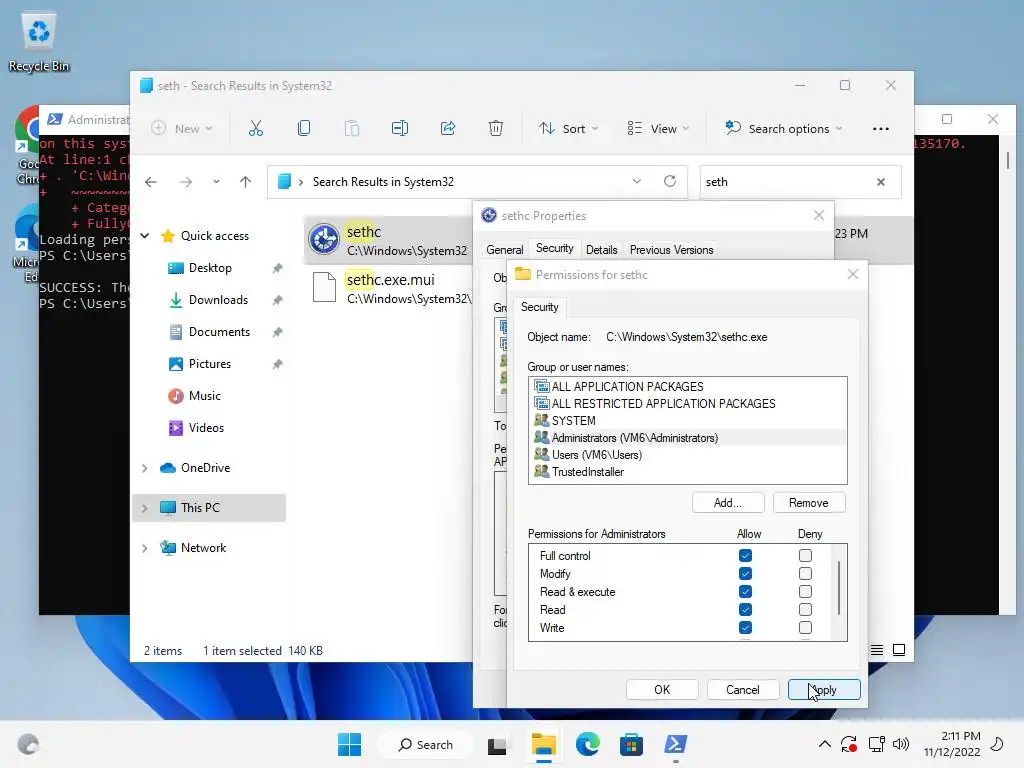Image resolution: width=1024 pixels, height=768 pixels.
Task: Click the Cut scissors icon in Explorer toolbar
Action: pos(255,129)
